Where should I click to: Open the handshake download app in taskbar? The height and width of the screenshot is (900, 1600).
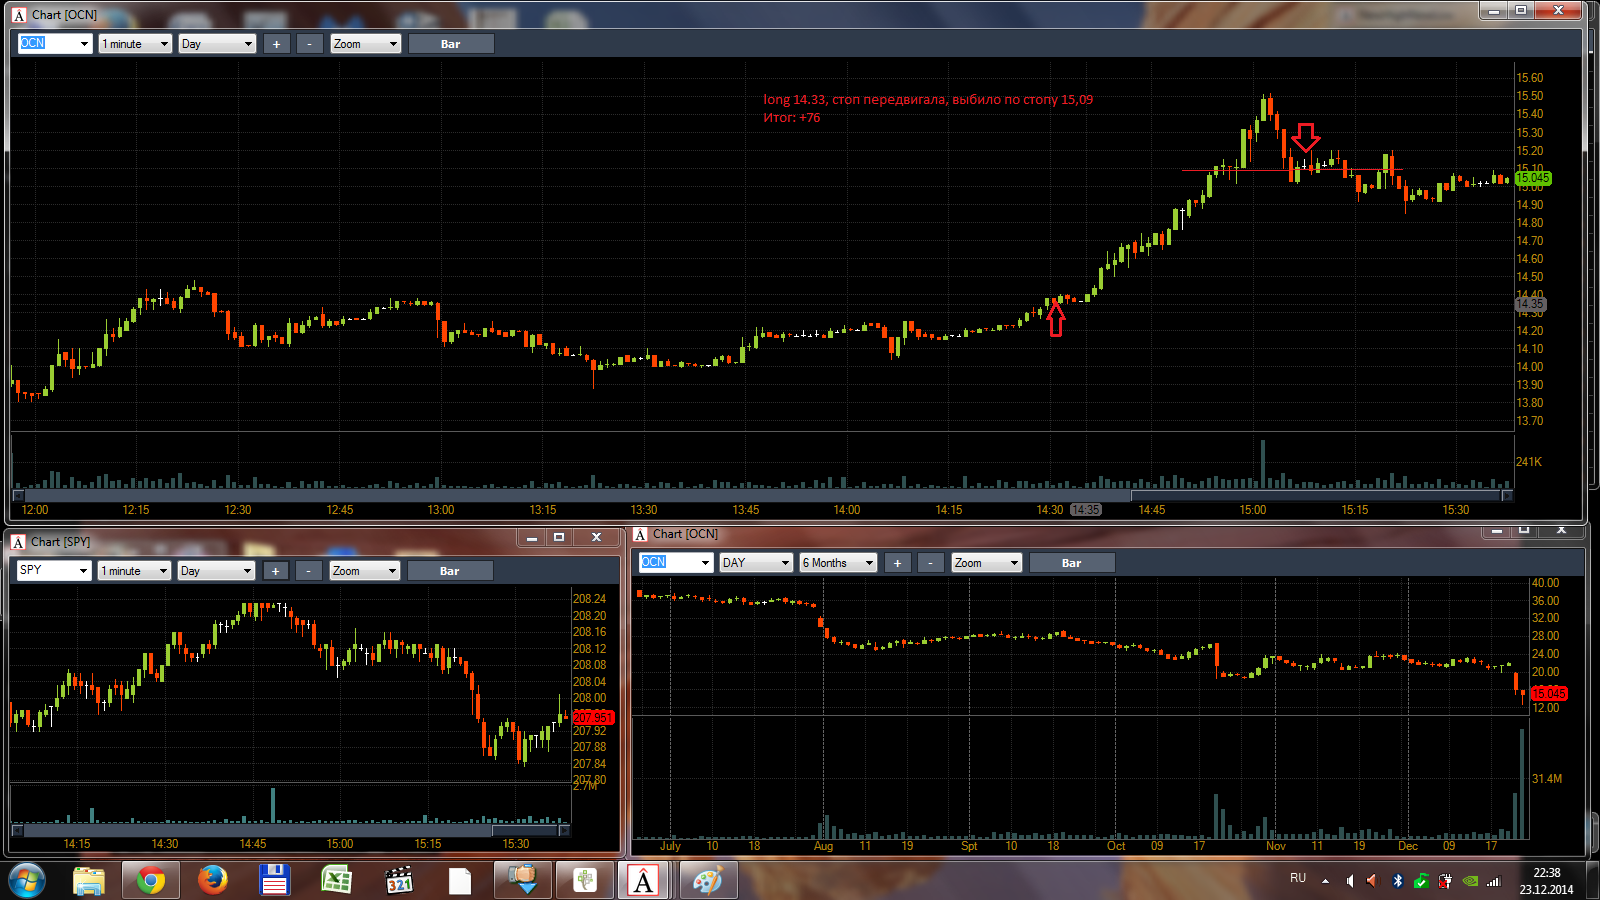pos(523,881)
